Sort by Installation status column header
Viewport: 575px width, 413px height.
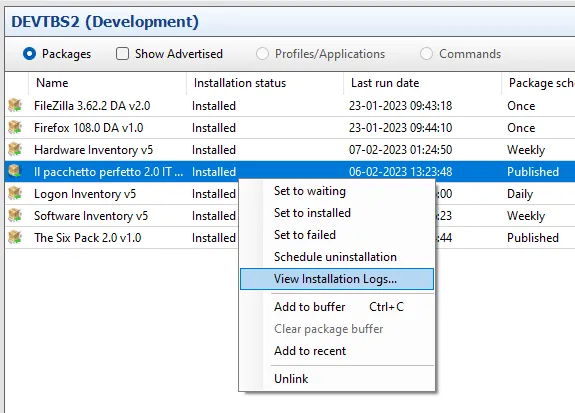(265, 83)
